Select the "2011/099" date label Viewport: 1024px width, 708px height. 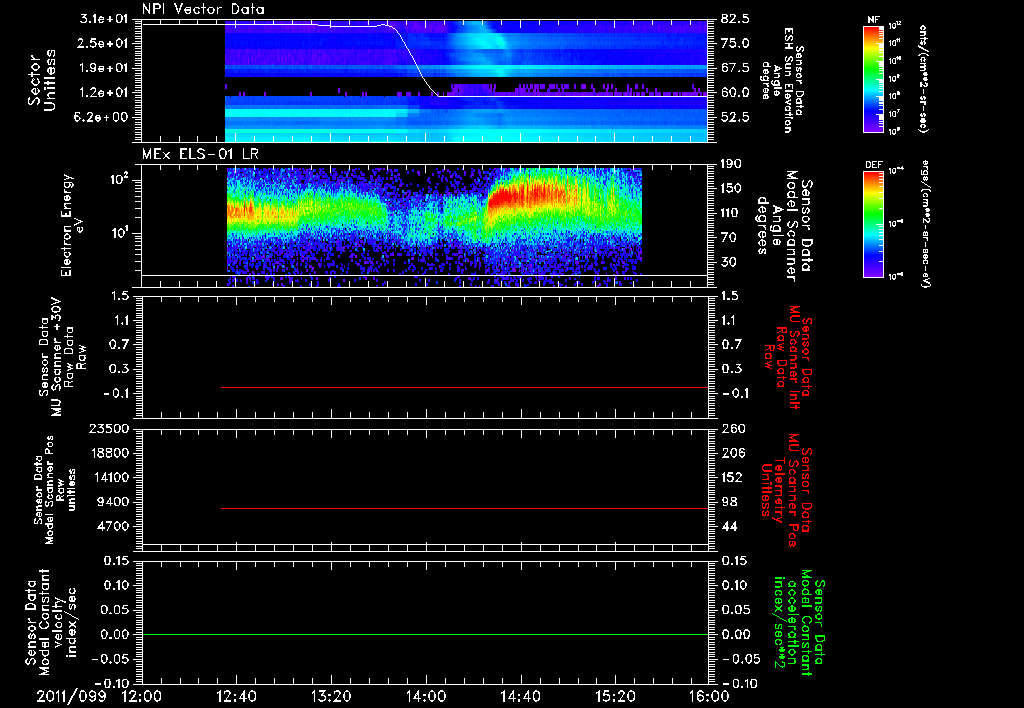[71, 696]
